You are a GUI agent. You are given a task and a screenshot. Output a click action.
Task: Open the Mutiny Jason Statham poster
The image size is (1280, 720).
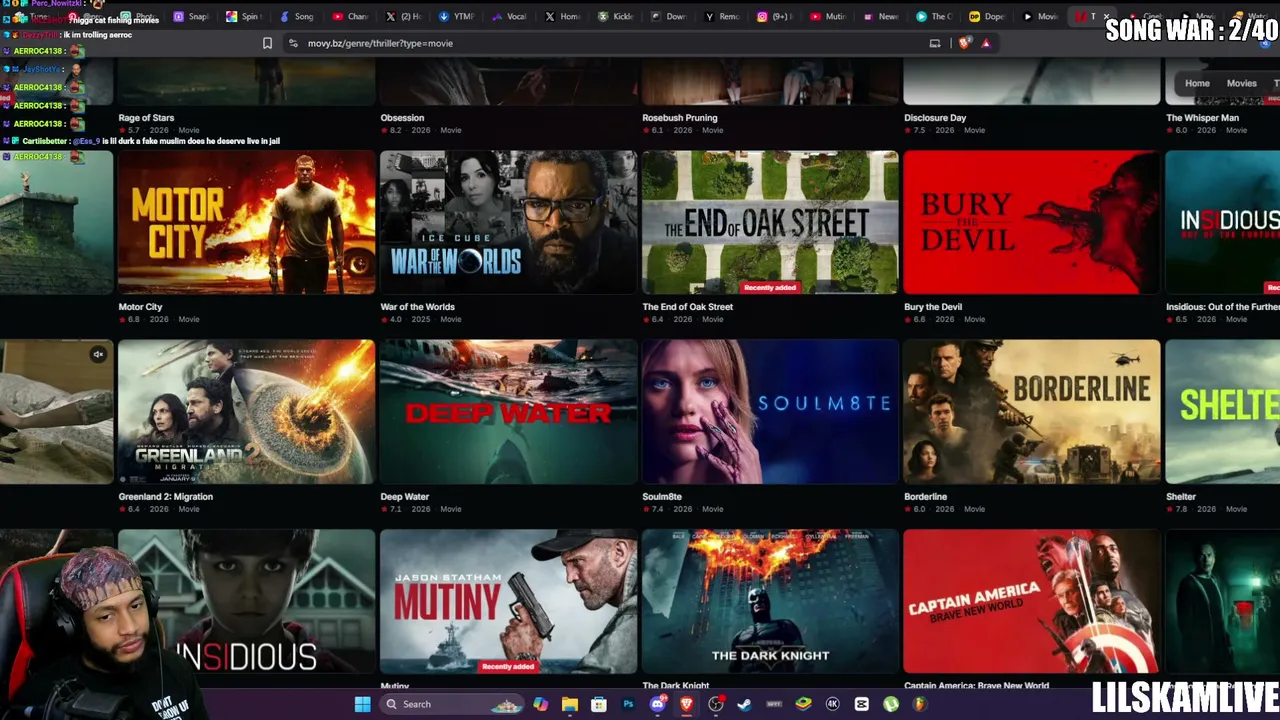(508, 601)
